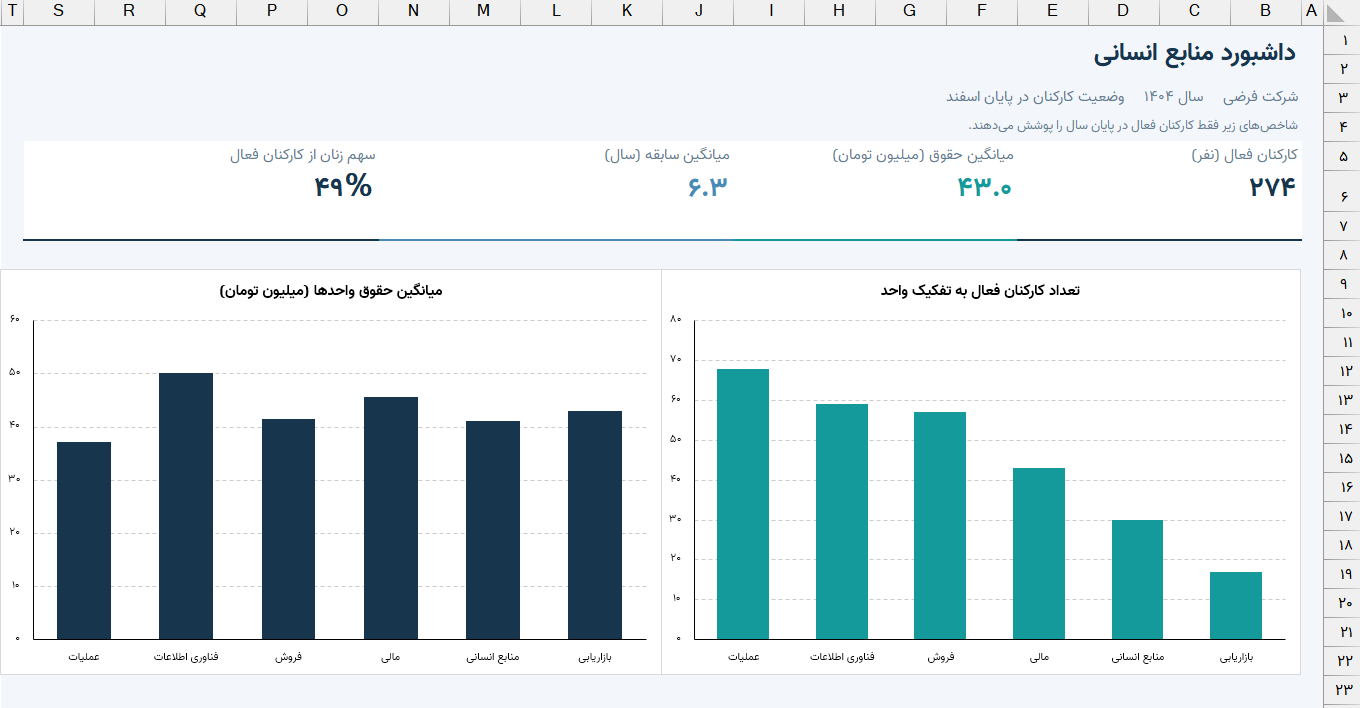The width and height of the screenshot is (1360, 708).
Task: Select the teal فناوری اطلاعات bar in headcount chart
Action: coord(842,521)
